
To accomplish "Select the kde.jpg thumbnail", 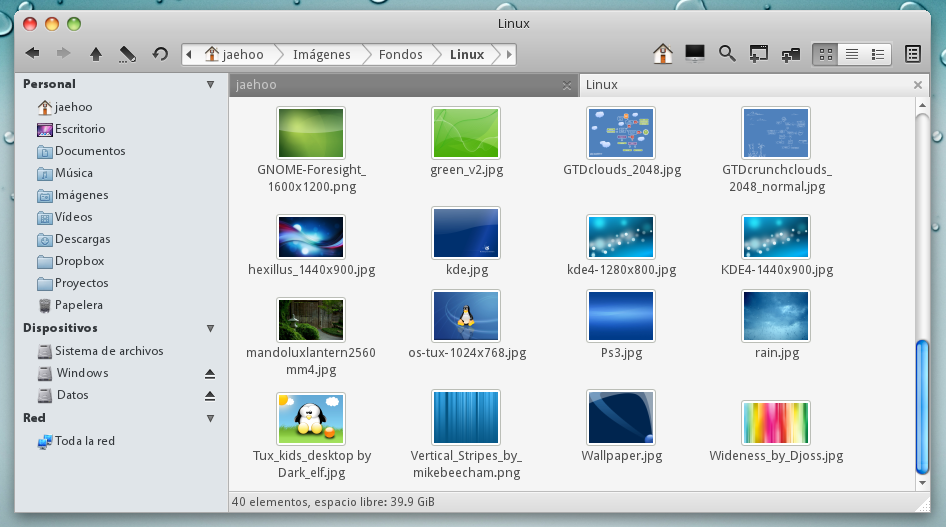I will [466, 233].
